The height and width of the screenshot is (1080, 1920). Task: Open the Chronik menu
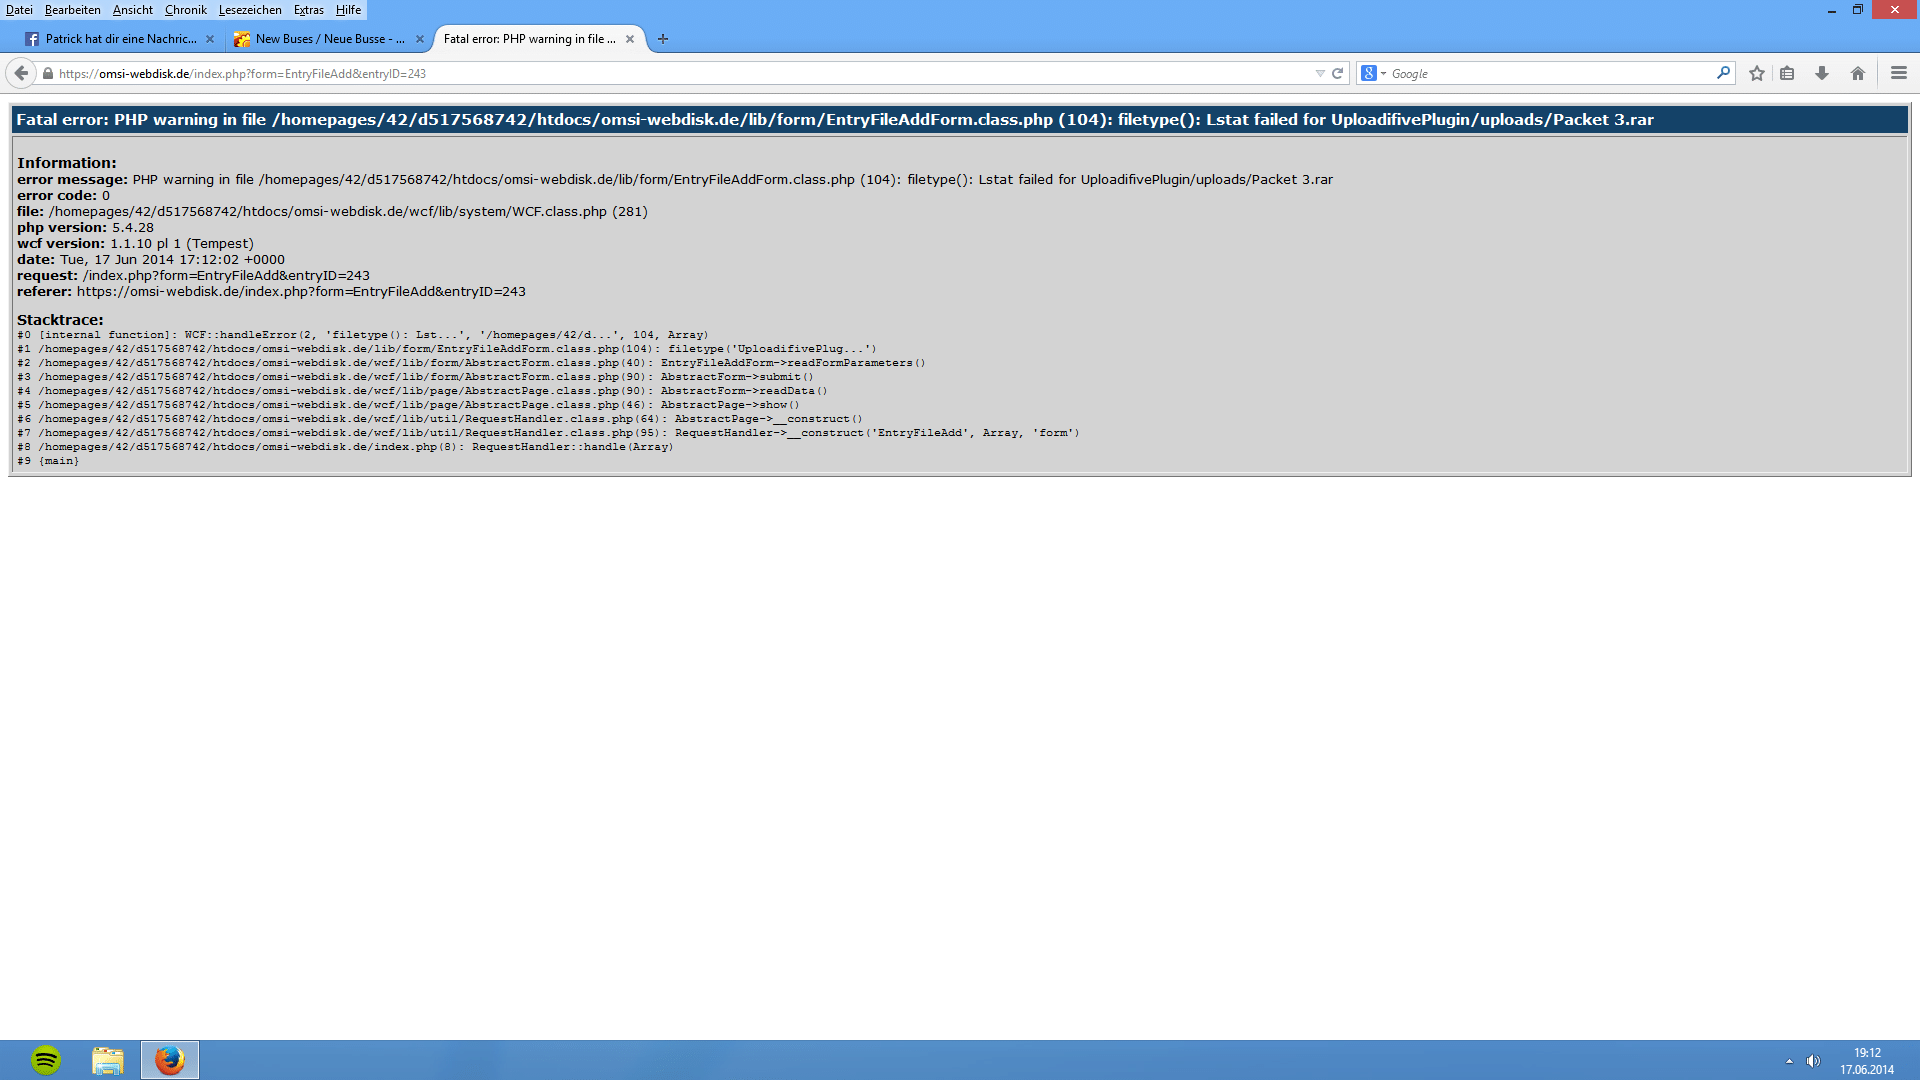click(186, 10)
